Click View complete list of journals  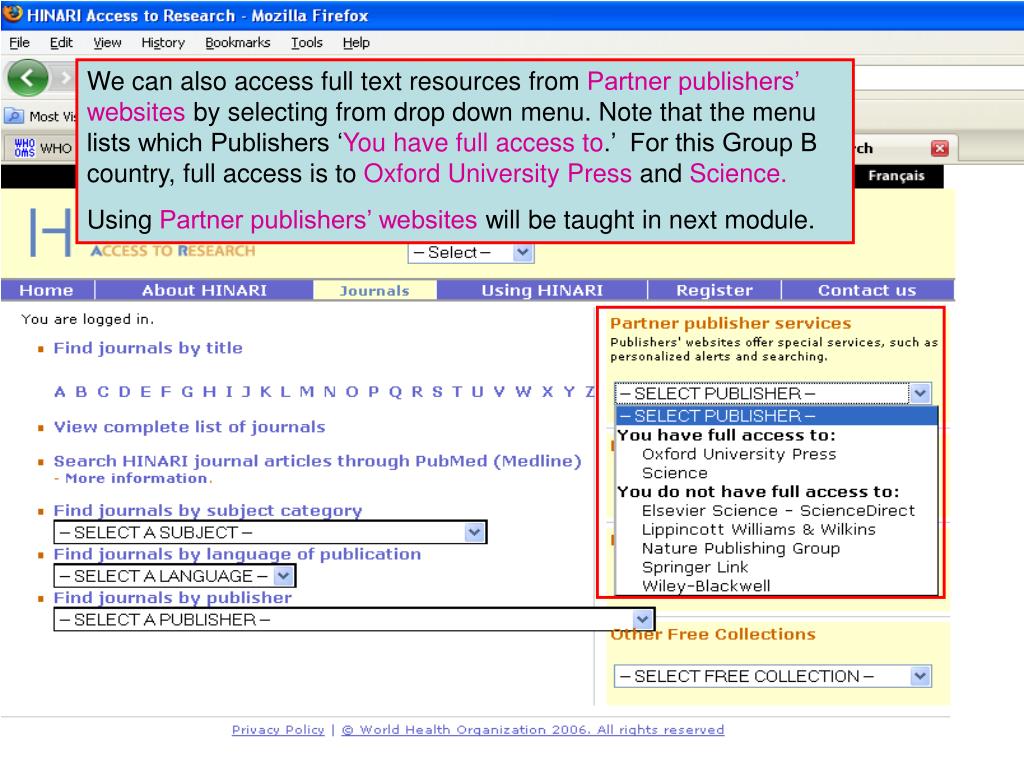[189, 427]
